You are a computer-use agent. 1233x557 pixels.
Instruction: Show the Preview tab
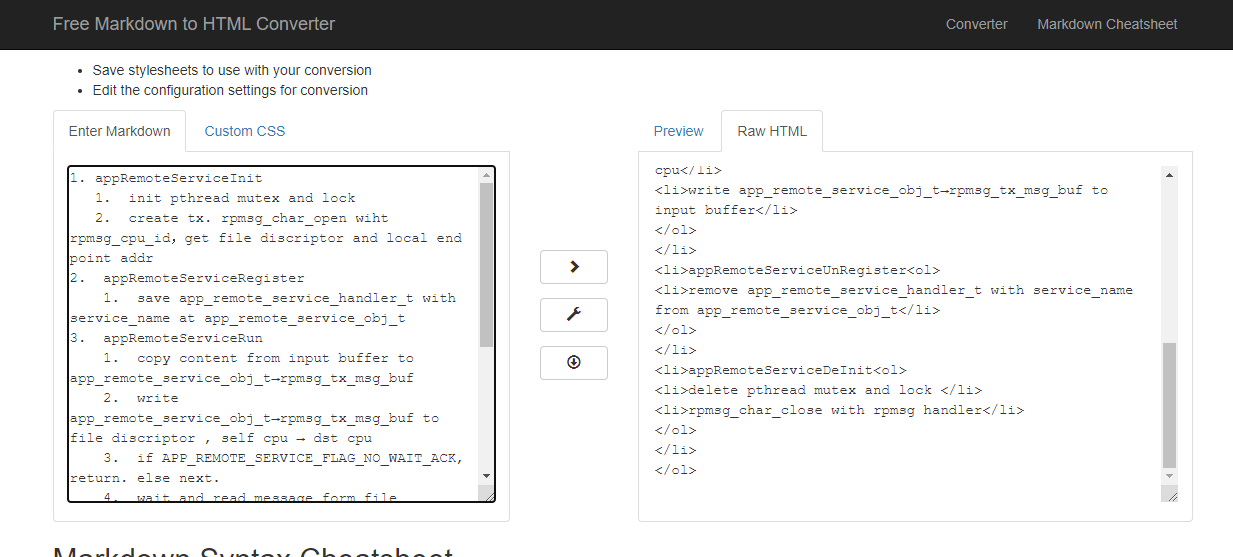coord(679,131)
